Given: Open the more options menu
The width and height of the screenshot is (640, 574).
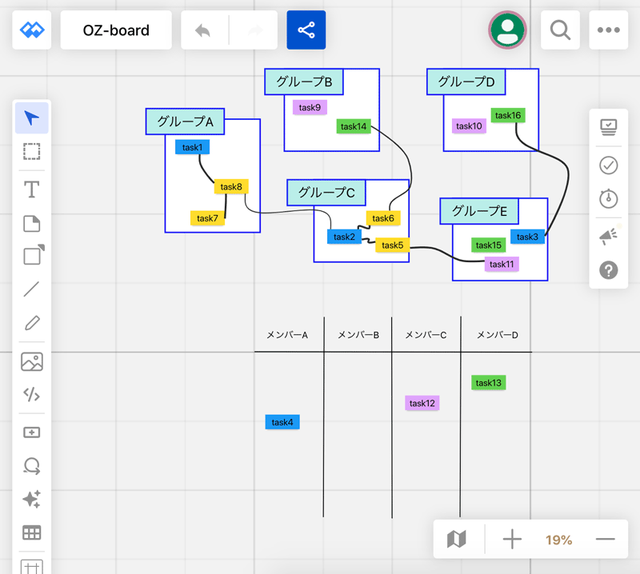Looking at the screenshot, I should tap(609, 30).
